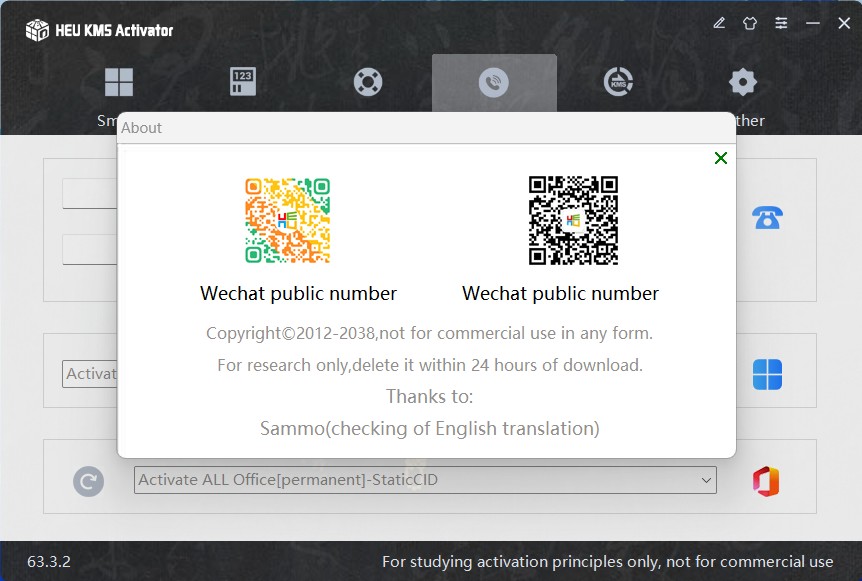Close the About dialog with green X
This screenshot has height=581, width=862.
tap(721, 158)
